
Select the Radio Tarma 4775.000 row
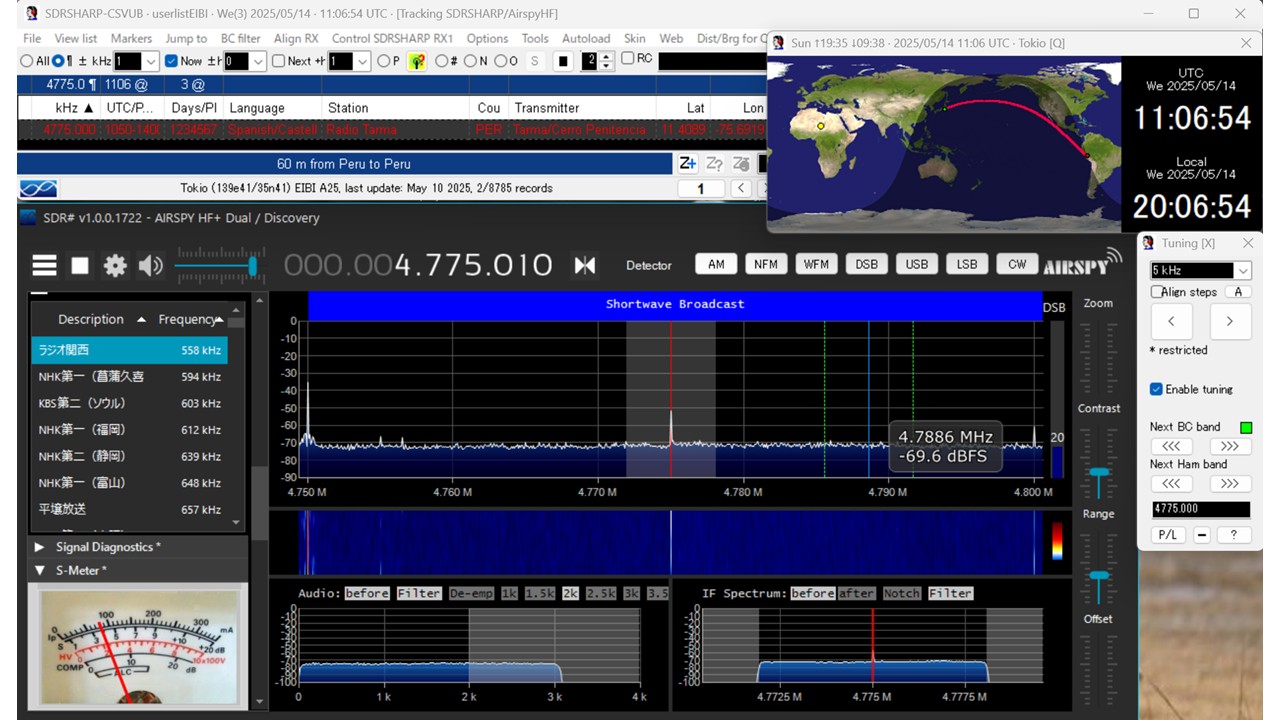[392, 130]
